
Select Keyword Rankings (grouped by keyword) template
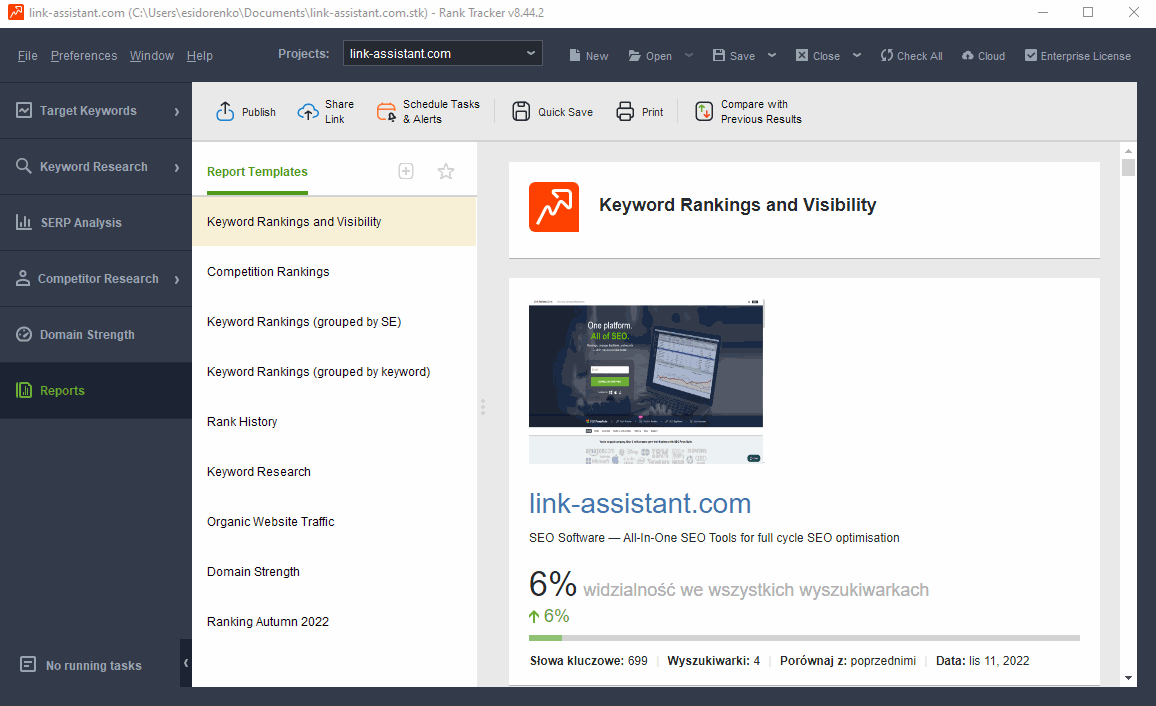[x=334, y=371]
